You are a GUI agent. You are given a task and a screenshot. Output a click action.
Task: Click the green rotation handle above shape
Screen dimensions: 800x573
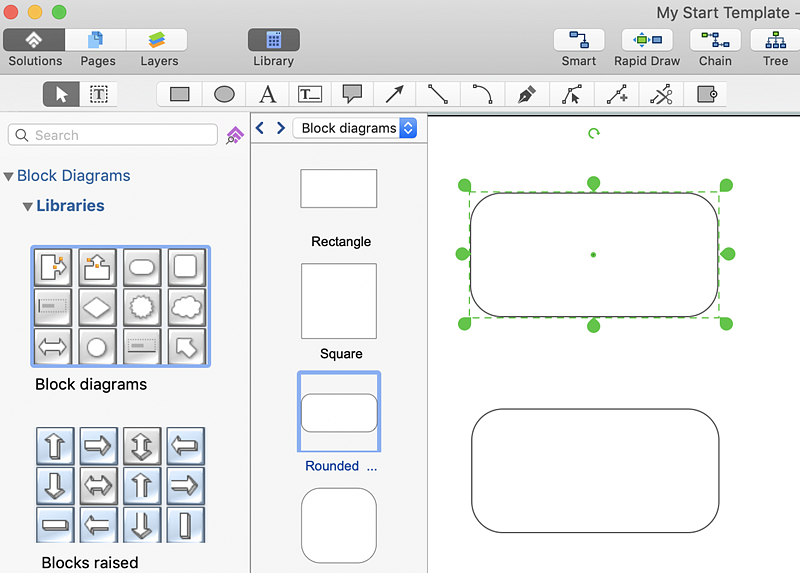(x=593, y=134)
